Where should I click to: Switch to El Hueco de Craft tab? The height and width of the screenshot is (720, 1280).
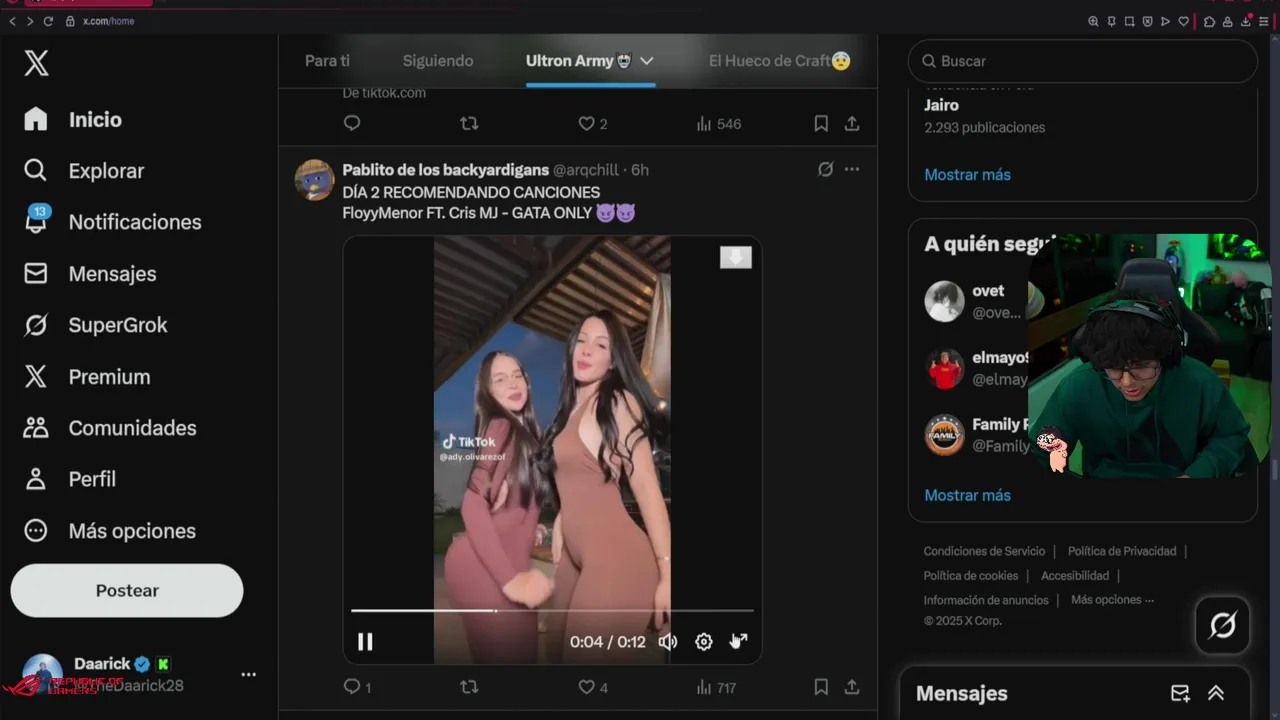point(780,61)
